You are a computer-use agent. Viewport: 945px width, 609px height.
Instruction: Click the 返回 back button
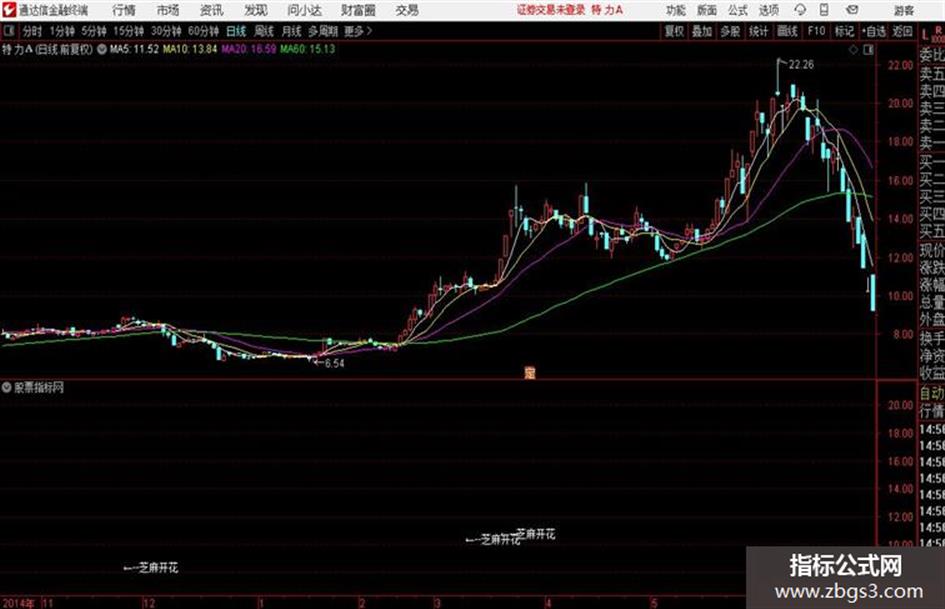[x=902, y=31]
